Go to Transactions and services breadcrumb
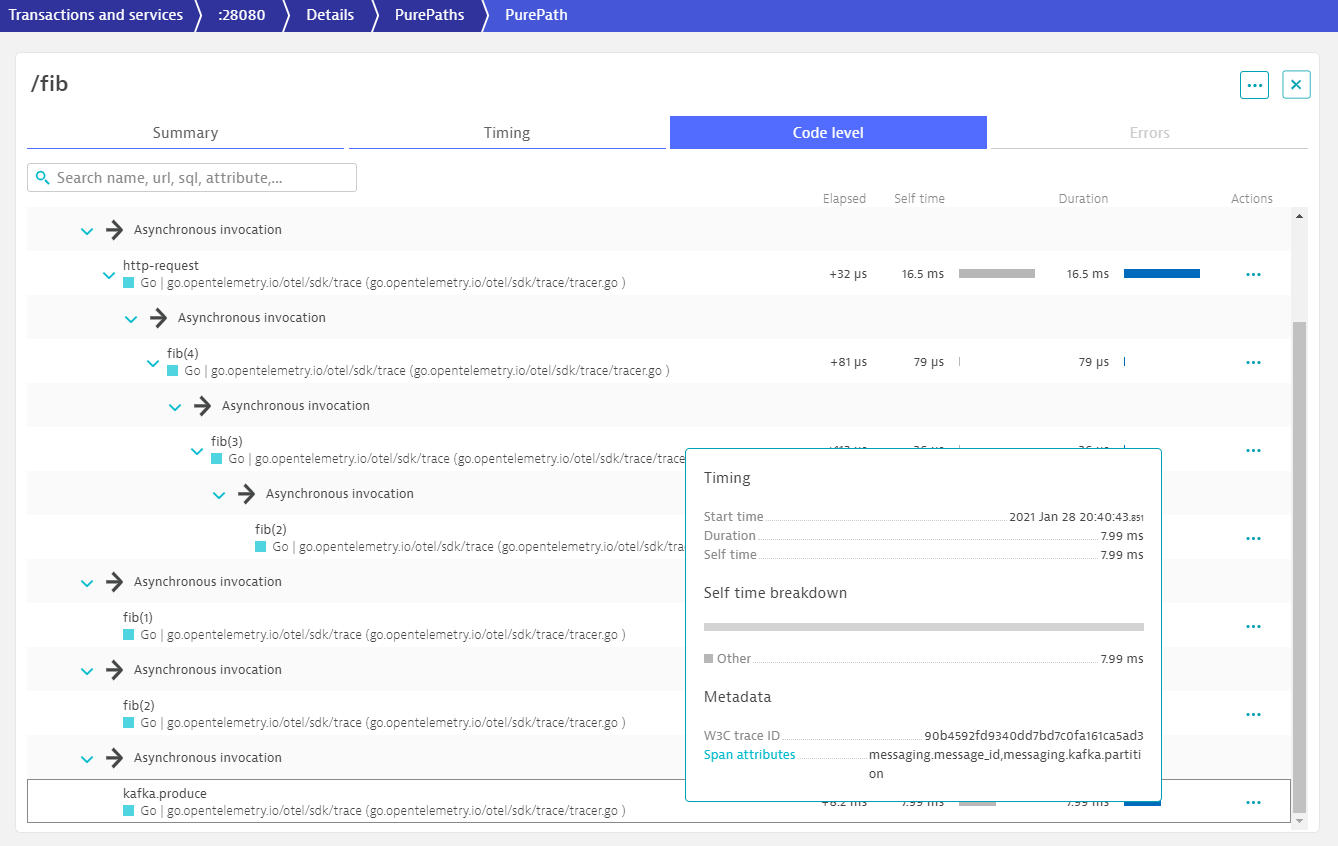Image resolution: width=1338 pixels, height=846 pixels. 96,15
